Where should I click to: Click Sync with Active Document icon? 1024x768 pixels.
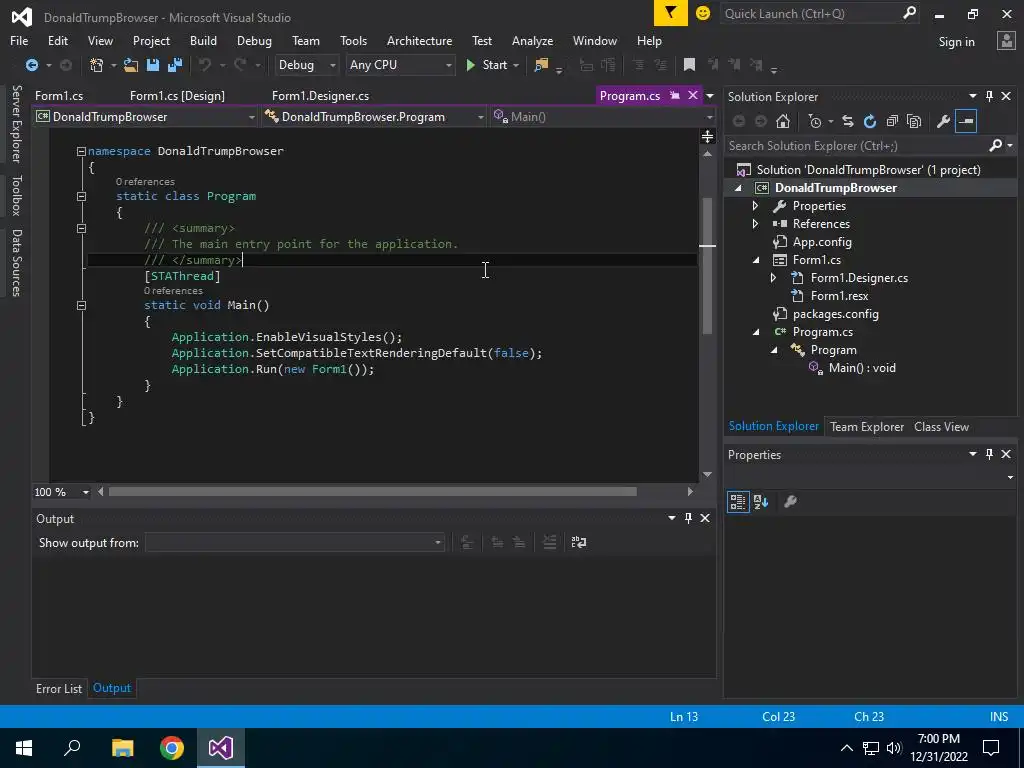(848, 121)
